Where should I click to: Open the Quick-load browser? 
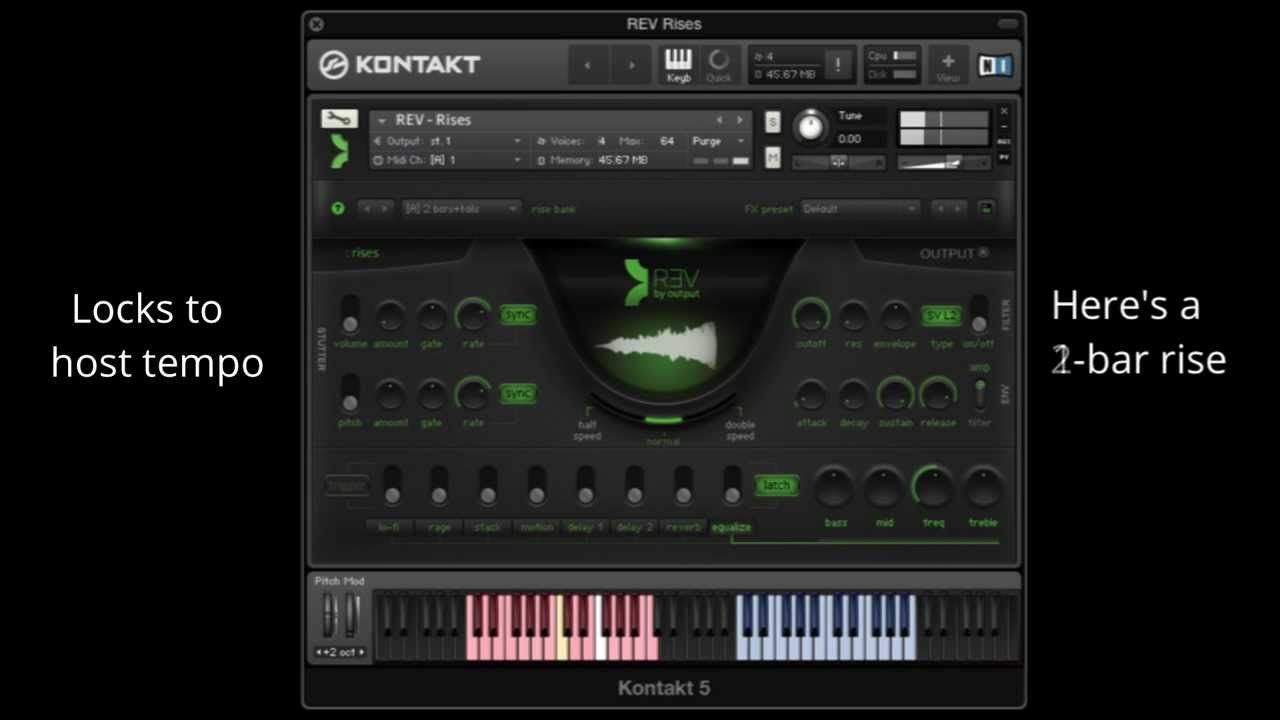(718, 65)
